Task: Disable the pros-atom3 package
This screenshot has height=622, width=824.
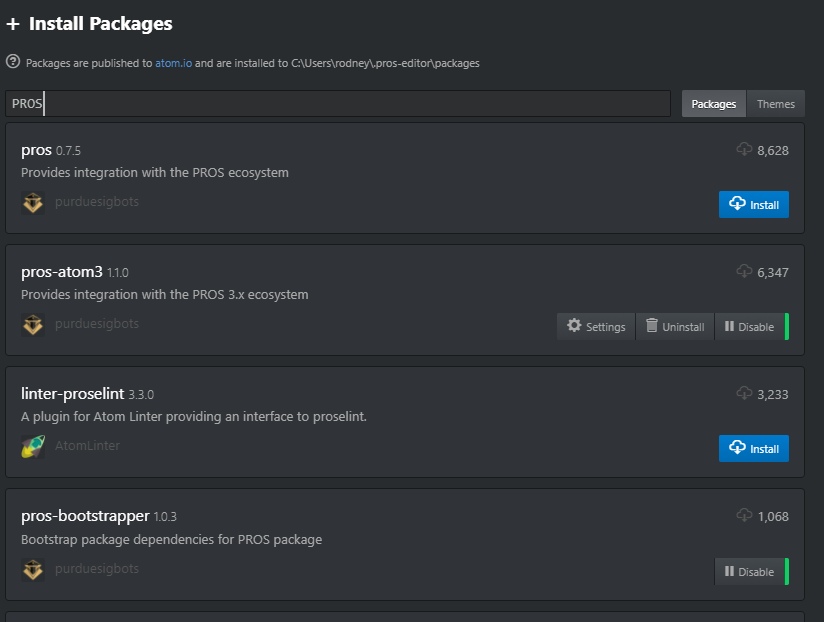Action: point(749,327)
